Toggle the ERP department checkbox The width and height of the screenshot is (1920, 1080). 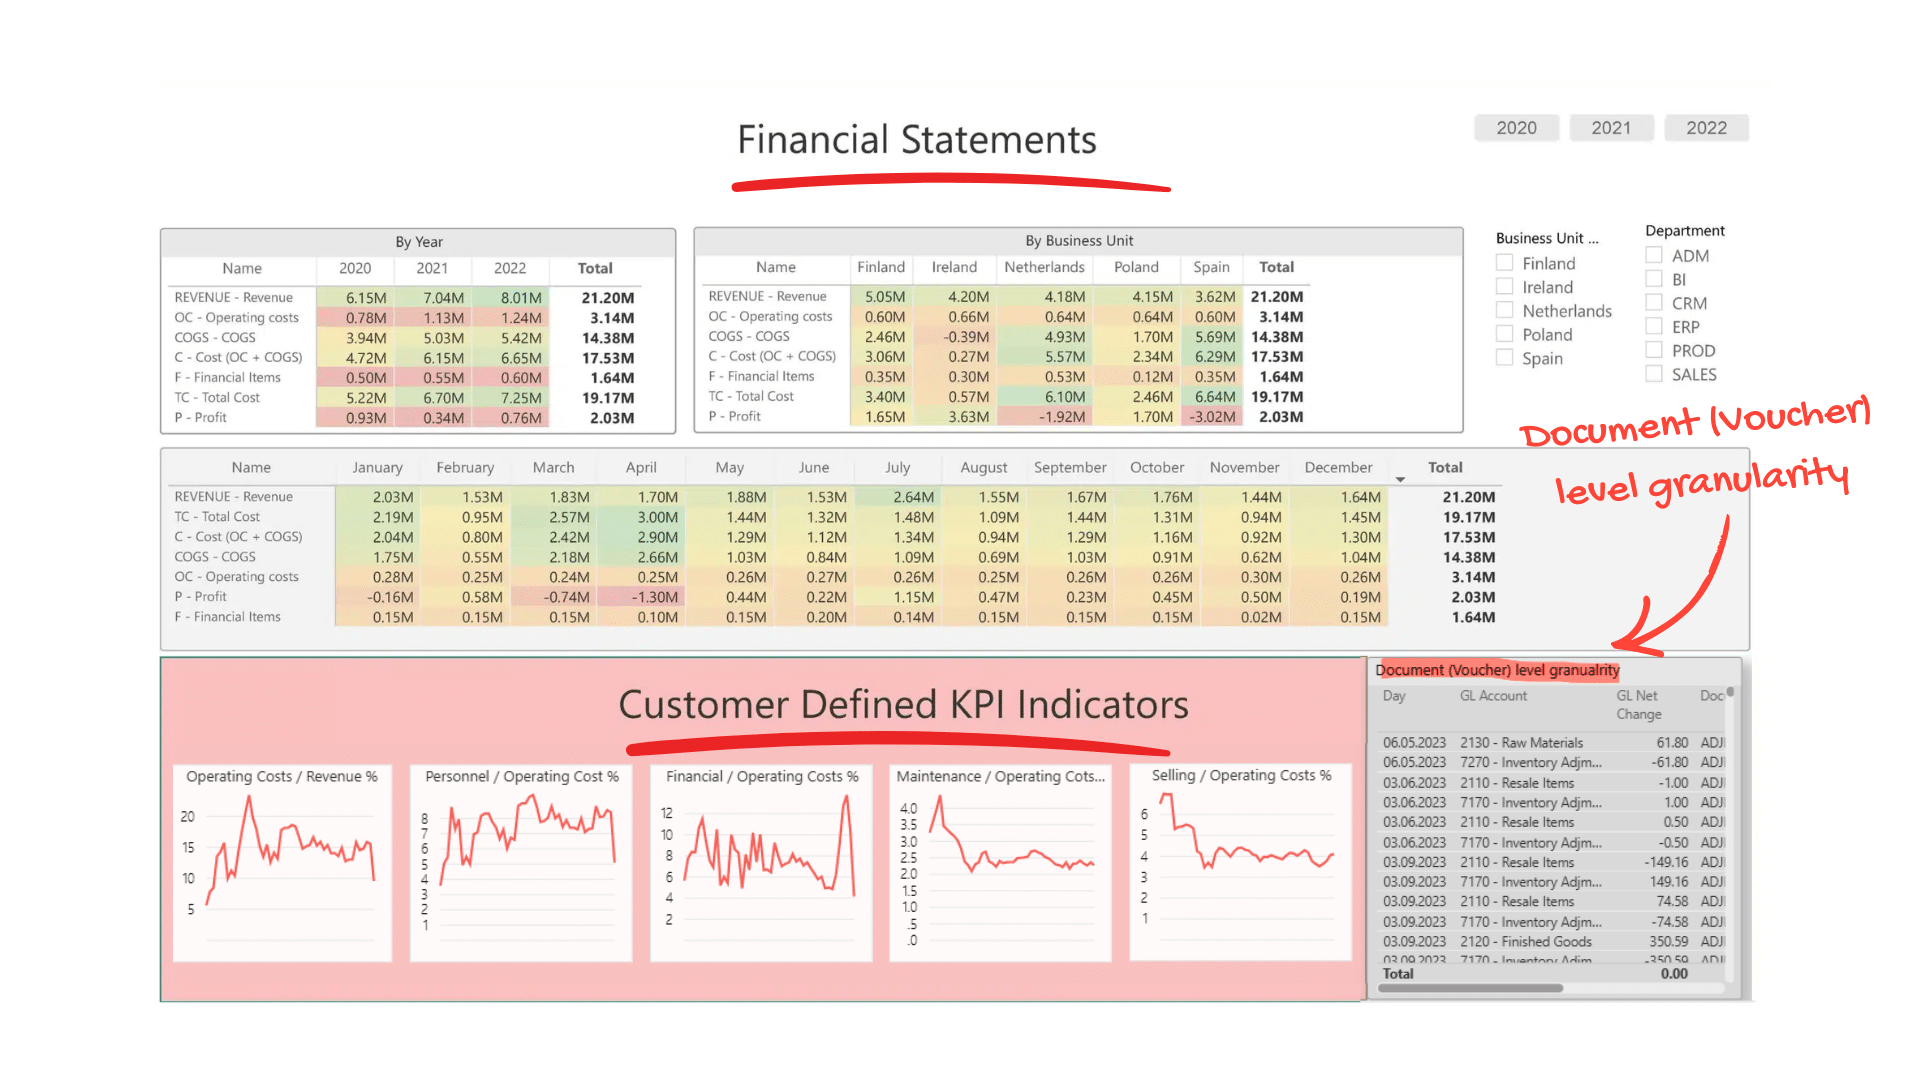point(1654,327)
